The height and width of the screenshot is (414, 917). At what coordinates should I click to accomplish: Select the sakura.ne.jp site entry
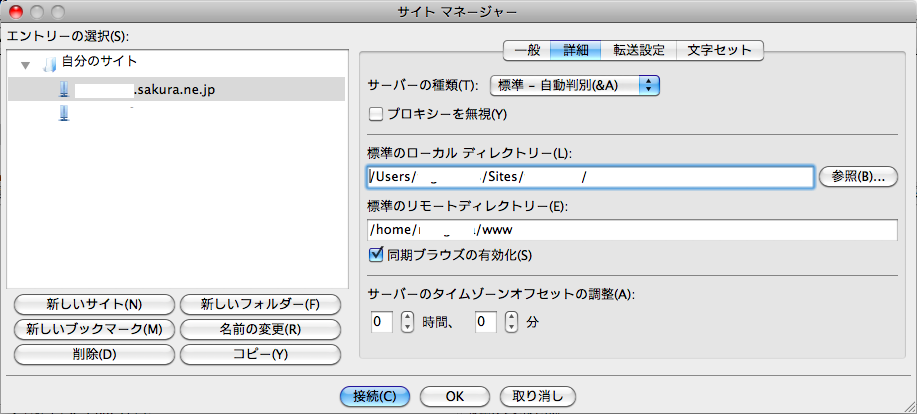tap(174, 90)
